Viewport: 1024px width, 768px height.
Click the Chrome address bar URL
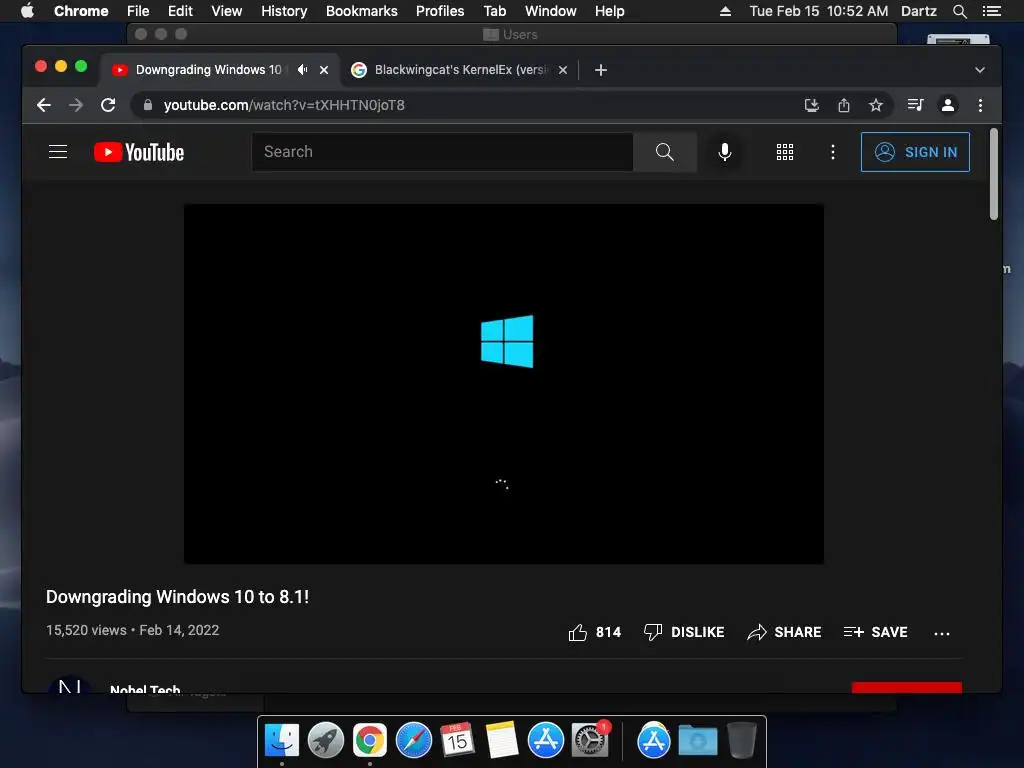click(x=283, y=105)
